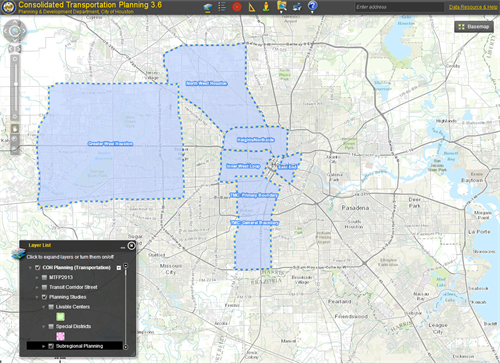Go to next map extent
The height and width of the screenshot is (363, 500).
(18, 49)
